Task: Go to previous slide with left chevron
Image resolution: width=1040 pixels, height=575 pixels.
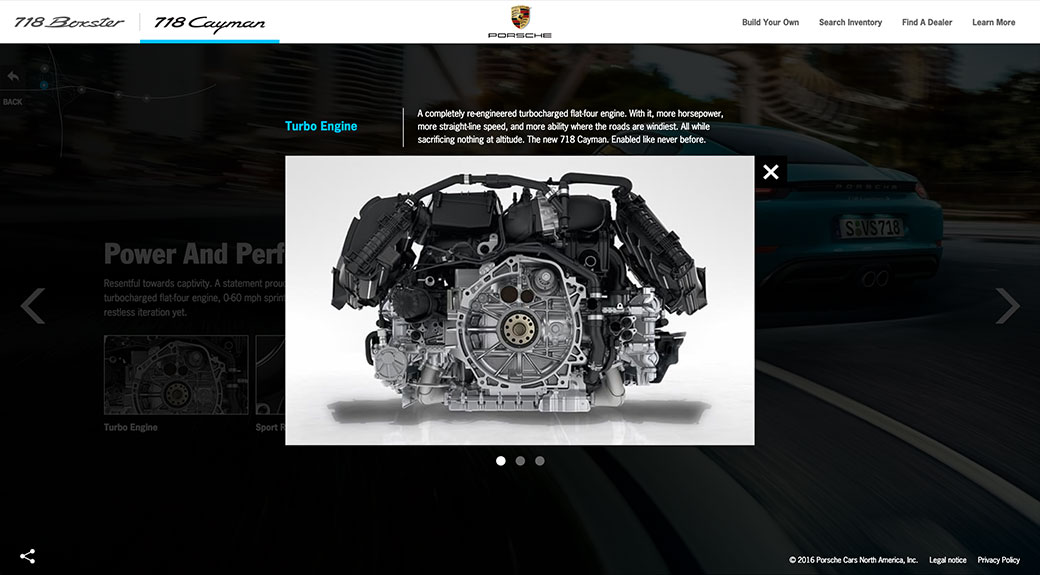Action: pyautogui.click(x=32, y=305)
